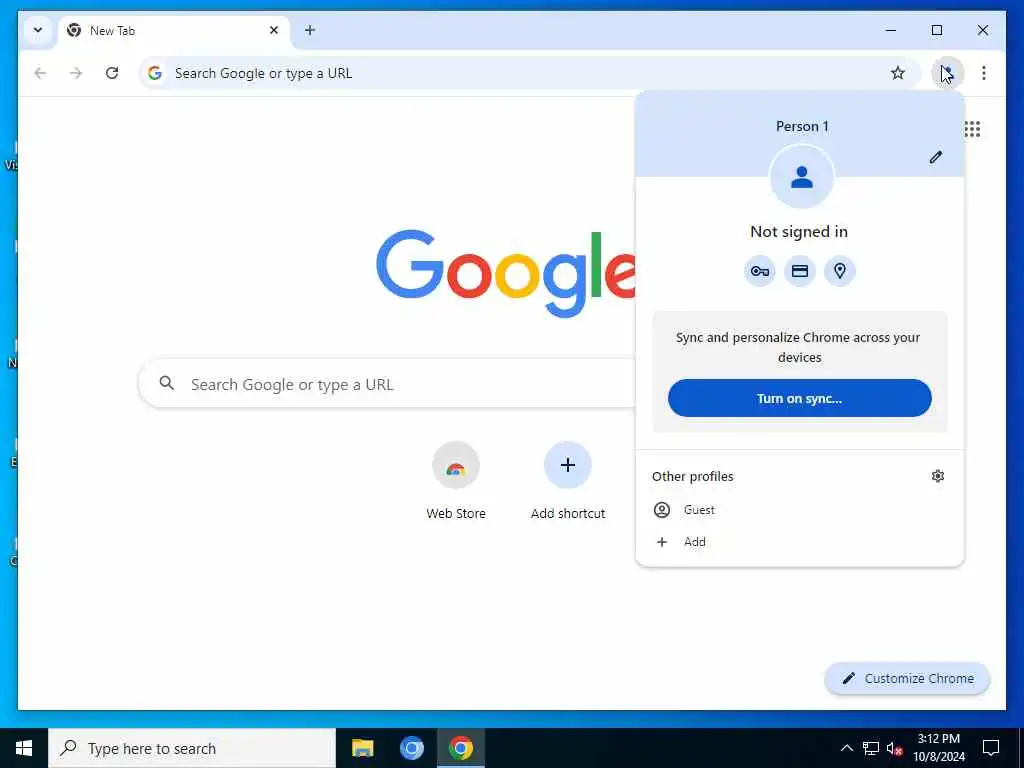Viewport: 1024px width, 768px height.
Task: Click the Google search box on page
Action: tap(388, 384)
